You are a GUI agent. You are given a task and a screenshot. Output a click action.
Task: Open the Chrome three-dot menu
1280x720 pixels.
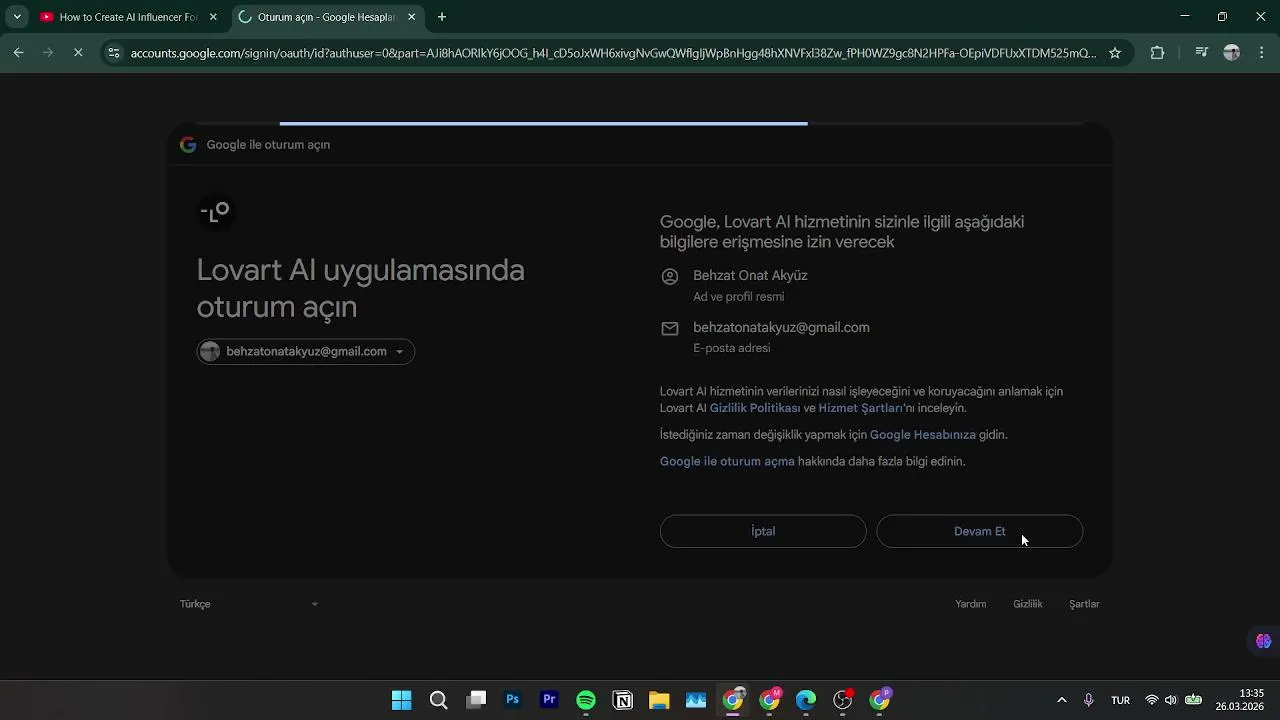pyautogui.click(x=1261, y=53)
